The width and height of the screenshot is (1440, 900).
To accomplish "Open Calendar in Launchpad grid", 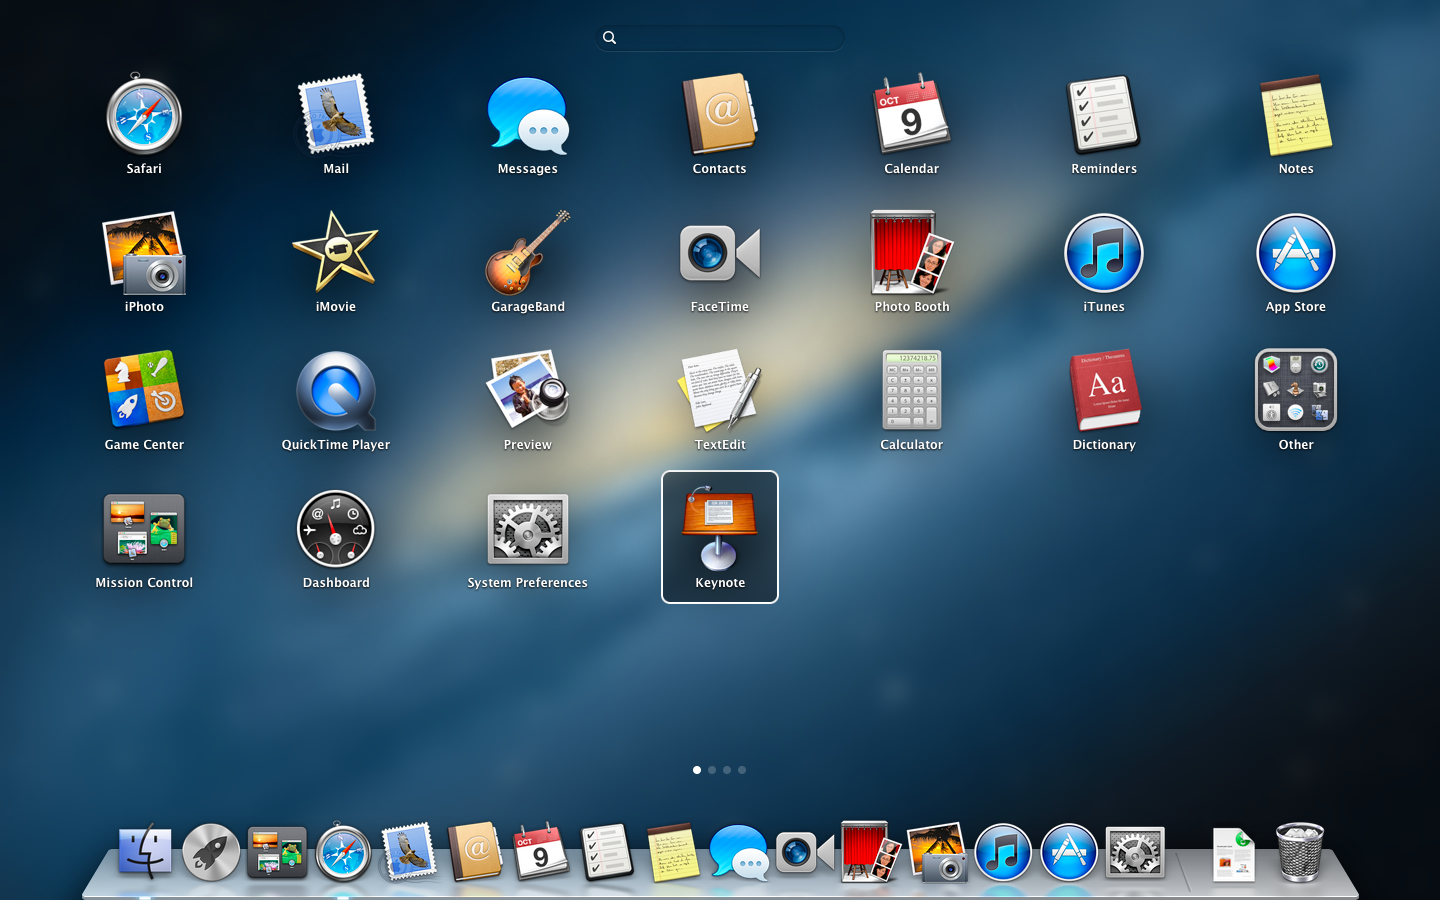I will 911,115.
